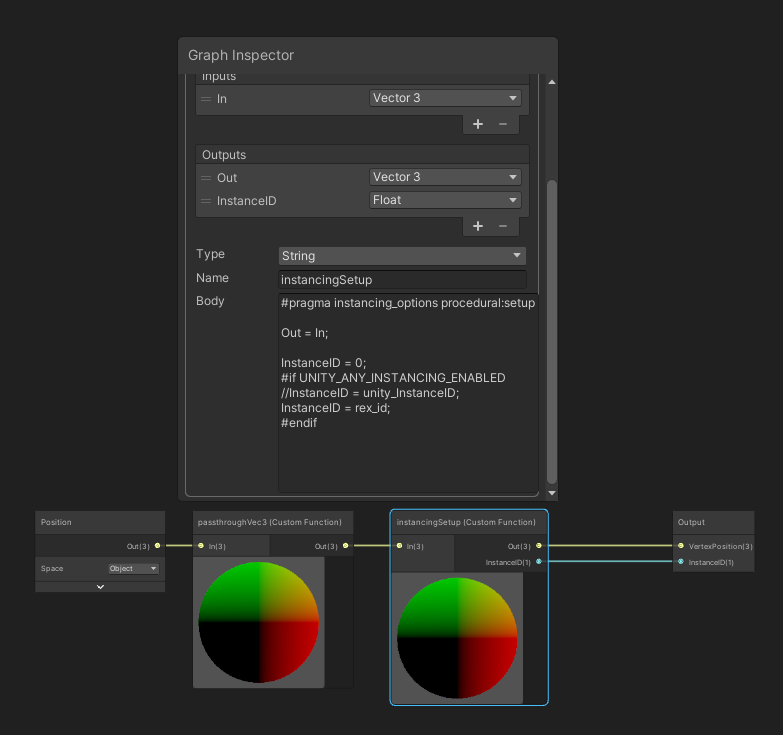This screenshot has height=735, width=783.
Task: Click the 'Out = In;' line in Body
Action: pos(305,333)
